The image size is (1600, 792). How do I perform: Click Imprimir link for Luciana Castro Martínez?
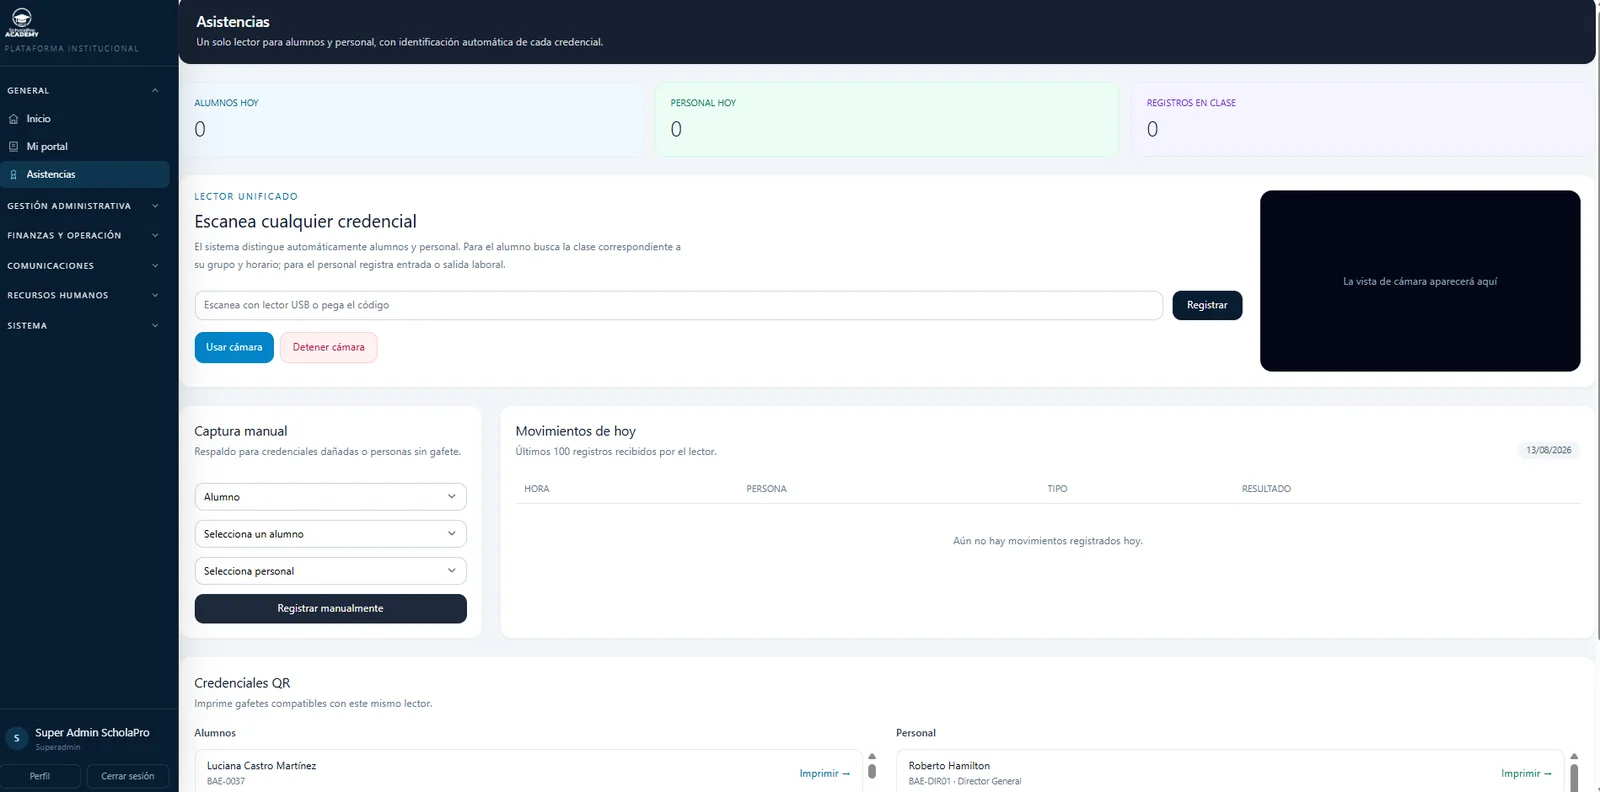825,774
